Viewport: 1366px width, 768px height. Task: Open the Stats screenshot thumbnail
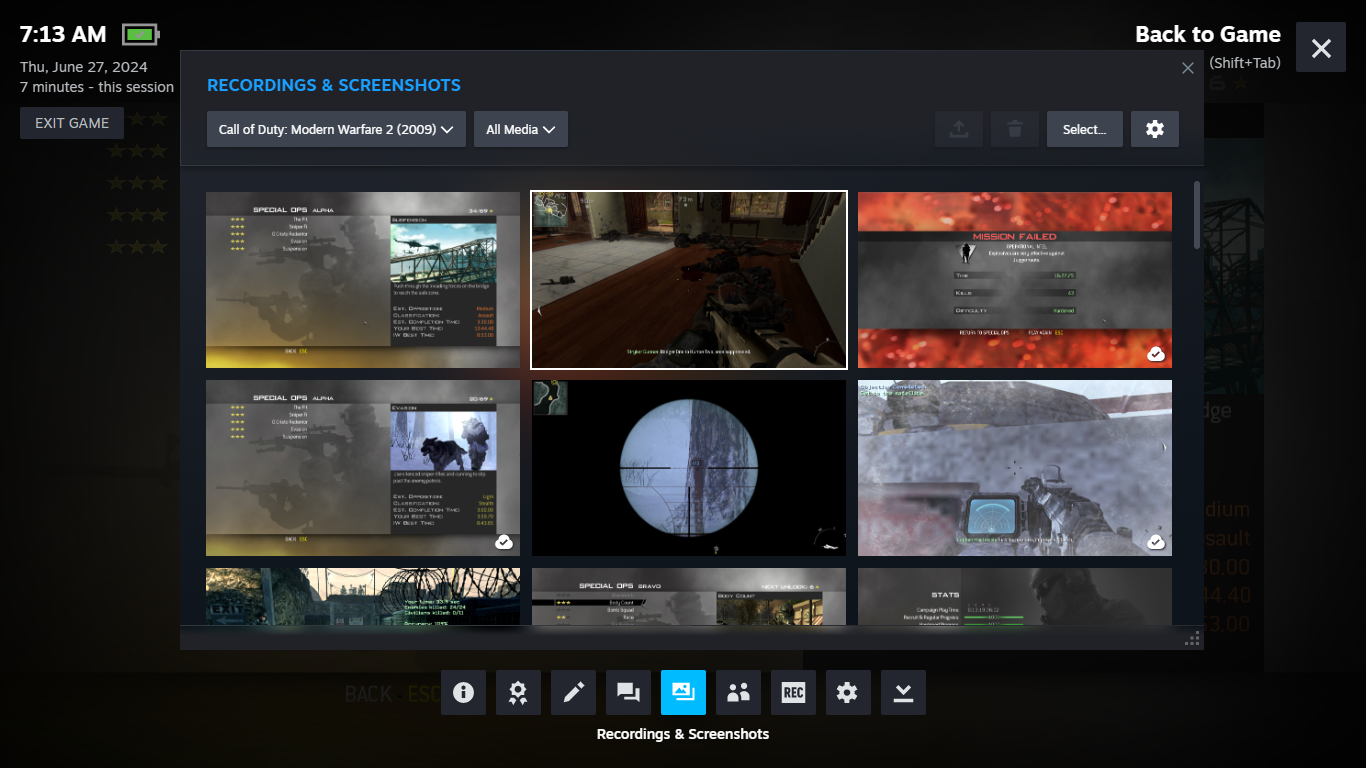tap(1015, 597)
